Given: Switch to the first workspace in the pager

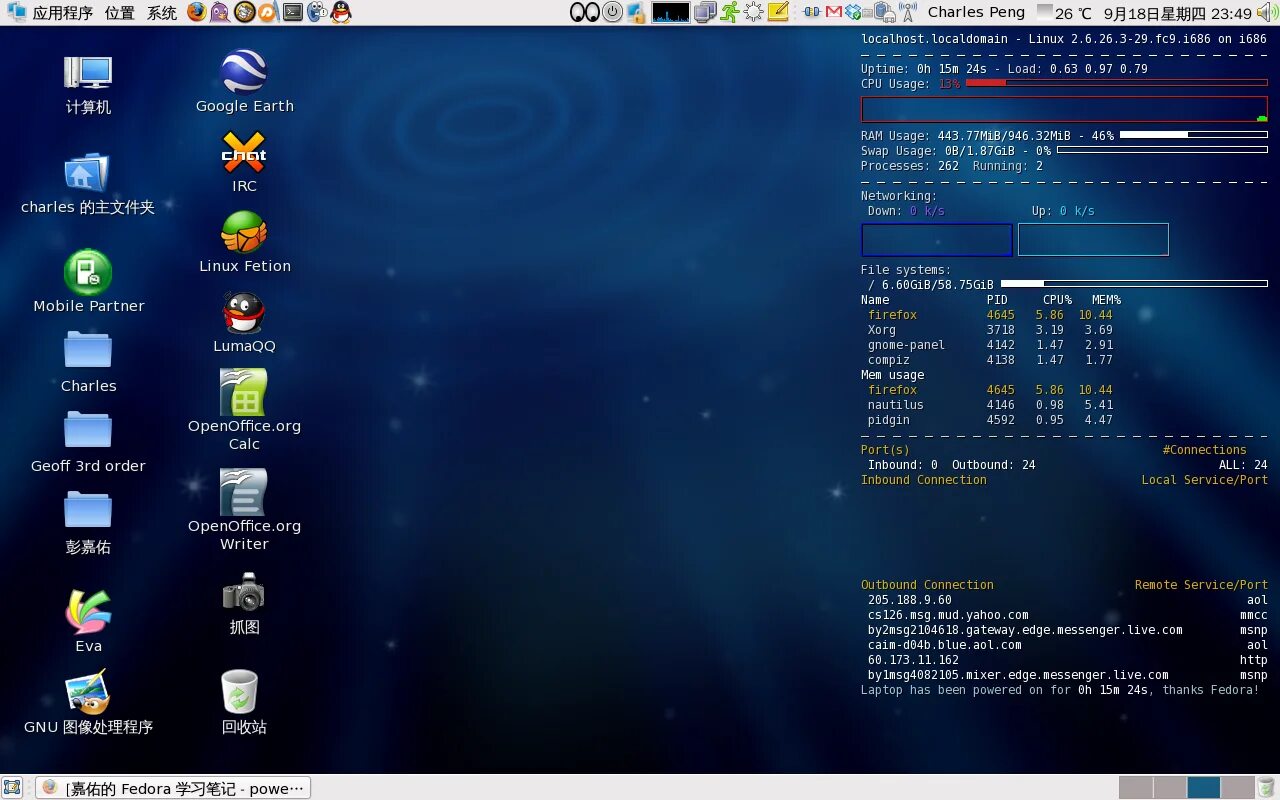Looking at the screenshot, I should (1135, 787).
